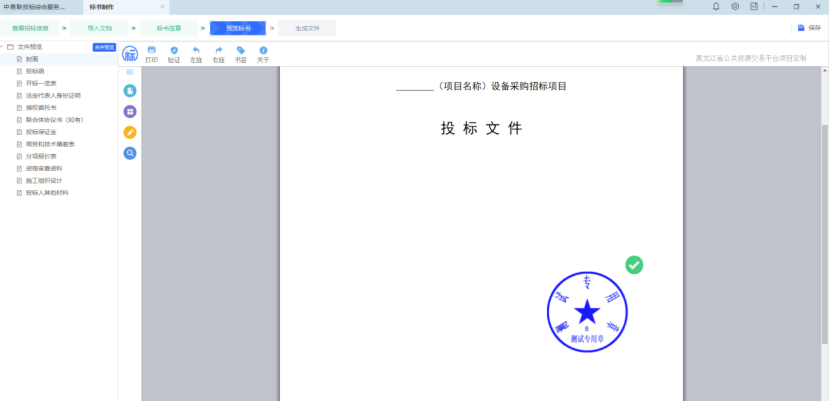Open the notification bell in title bar
The height and width of the screenshot is (401, 830).
[x=716, y=6]
